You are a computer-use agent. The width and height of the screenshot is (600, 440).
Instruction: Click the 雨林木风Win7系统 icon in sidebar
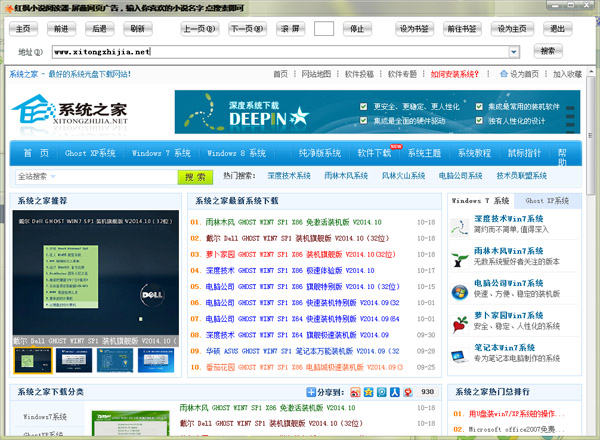point(460,257)
